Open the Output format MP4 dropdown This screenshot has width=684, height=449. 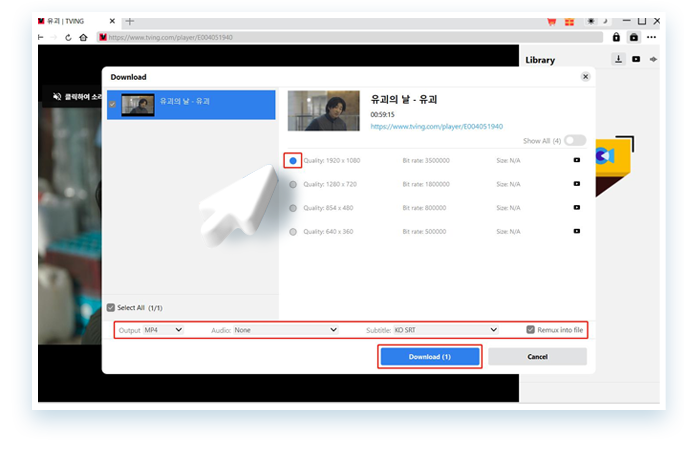[163, 330]
